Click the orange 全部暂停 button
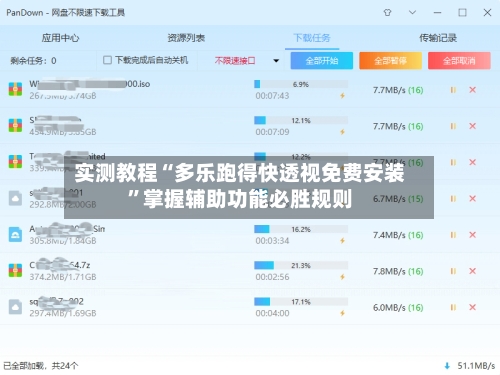Viewport: 500px width, 375px height. [x=390, y=61]
